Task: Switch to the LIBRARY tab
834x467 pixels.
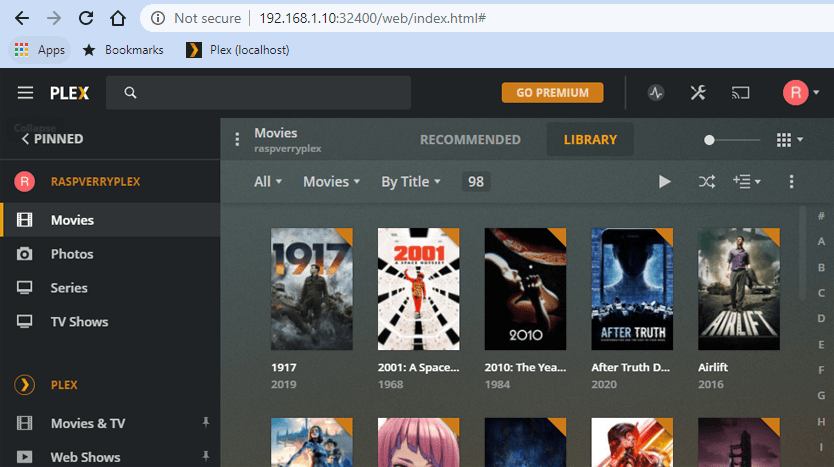Action: [x=590, y=139]
